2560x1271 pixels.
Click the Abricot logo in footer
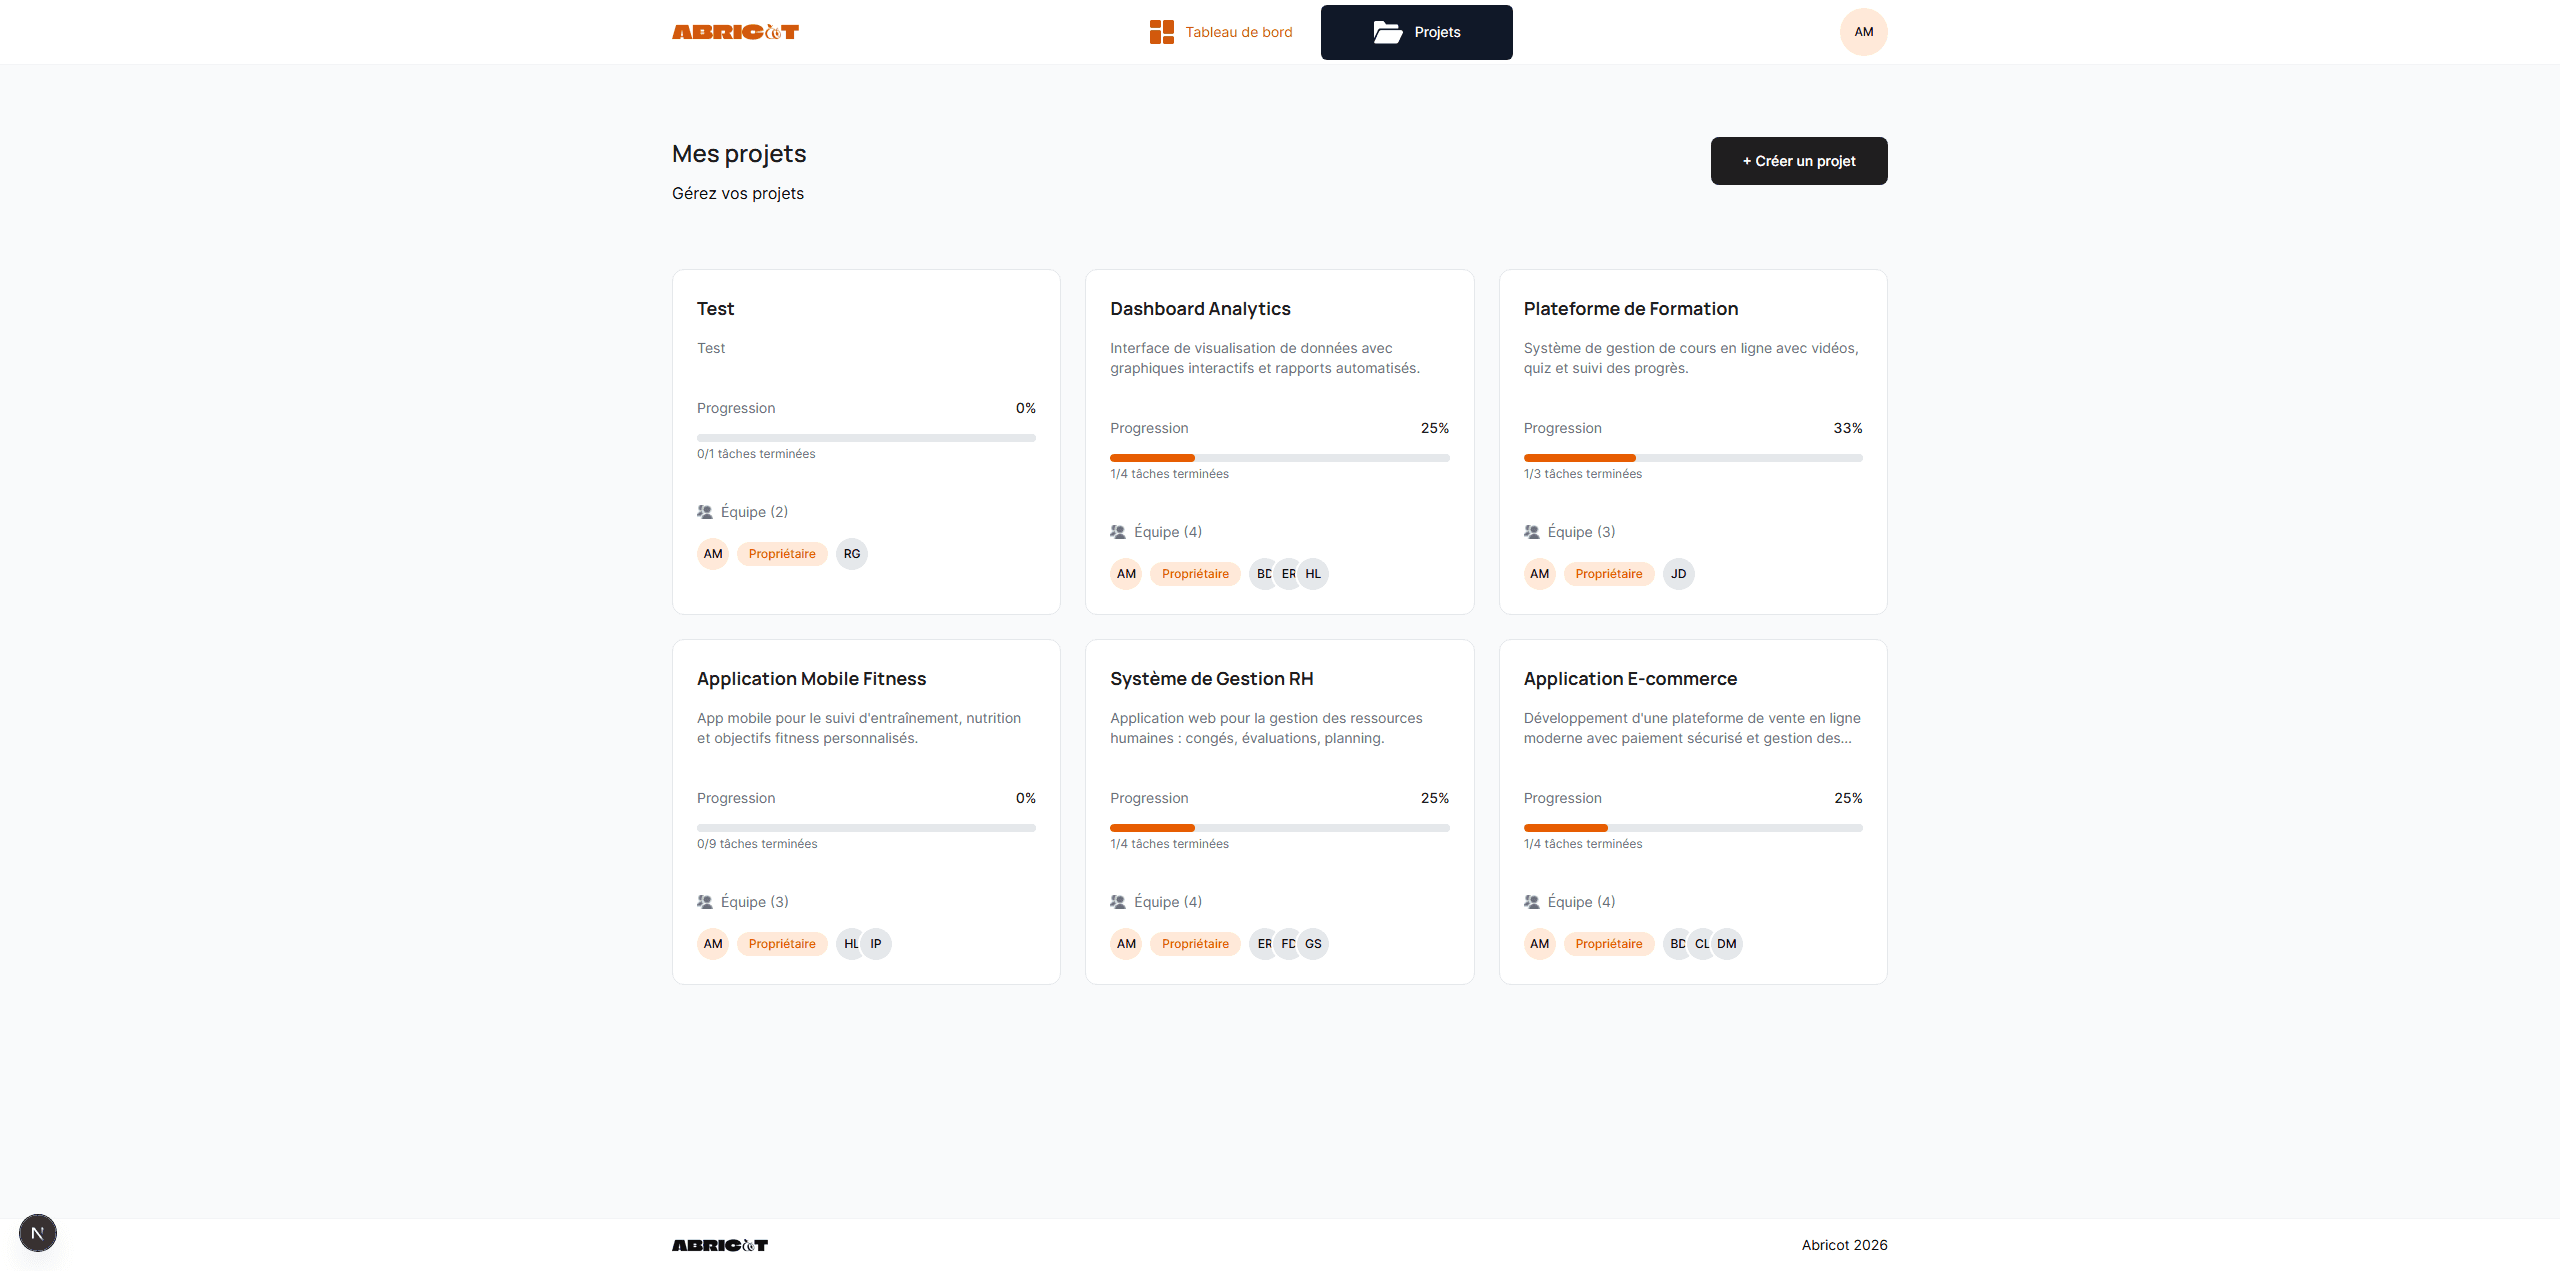pyautogui.click(x=720, y=1245)
